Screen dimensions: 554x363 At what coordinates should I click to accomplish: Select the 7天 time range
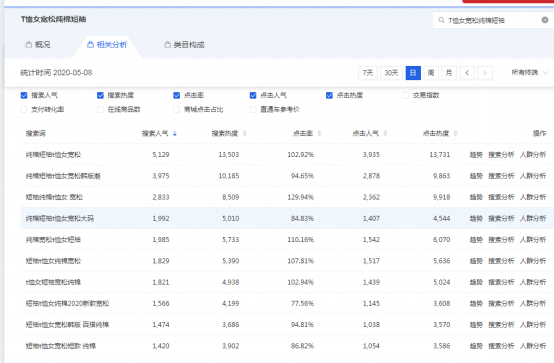(x=368, y=73)
